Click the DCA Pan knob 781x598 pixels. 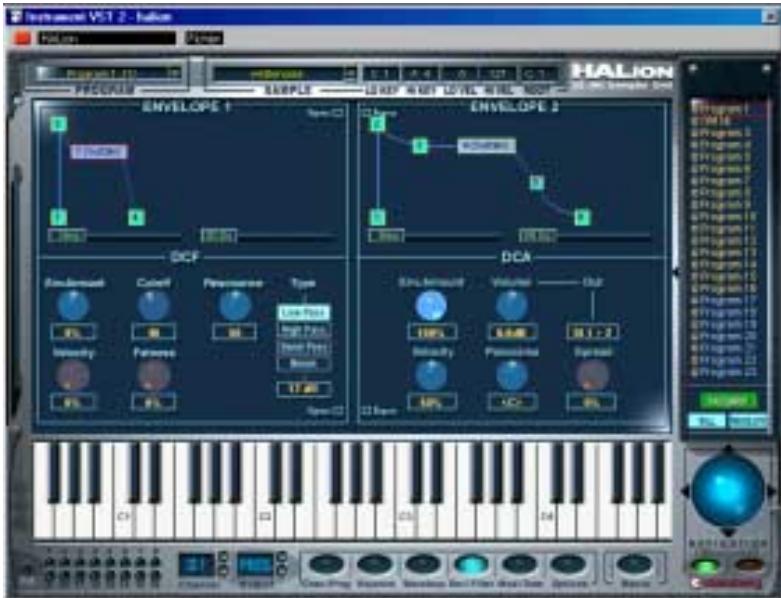click(512, 376)
